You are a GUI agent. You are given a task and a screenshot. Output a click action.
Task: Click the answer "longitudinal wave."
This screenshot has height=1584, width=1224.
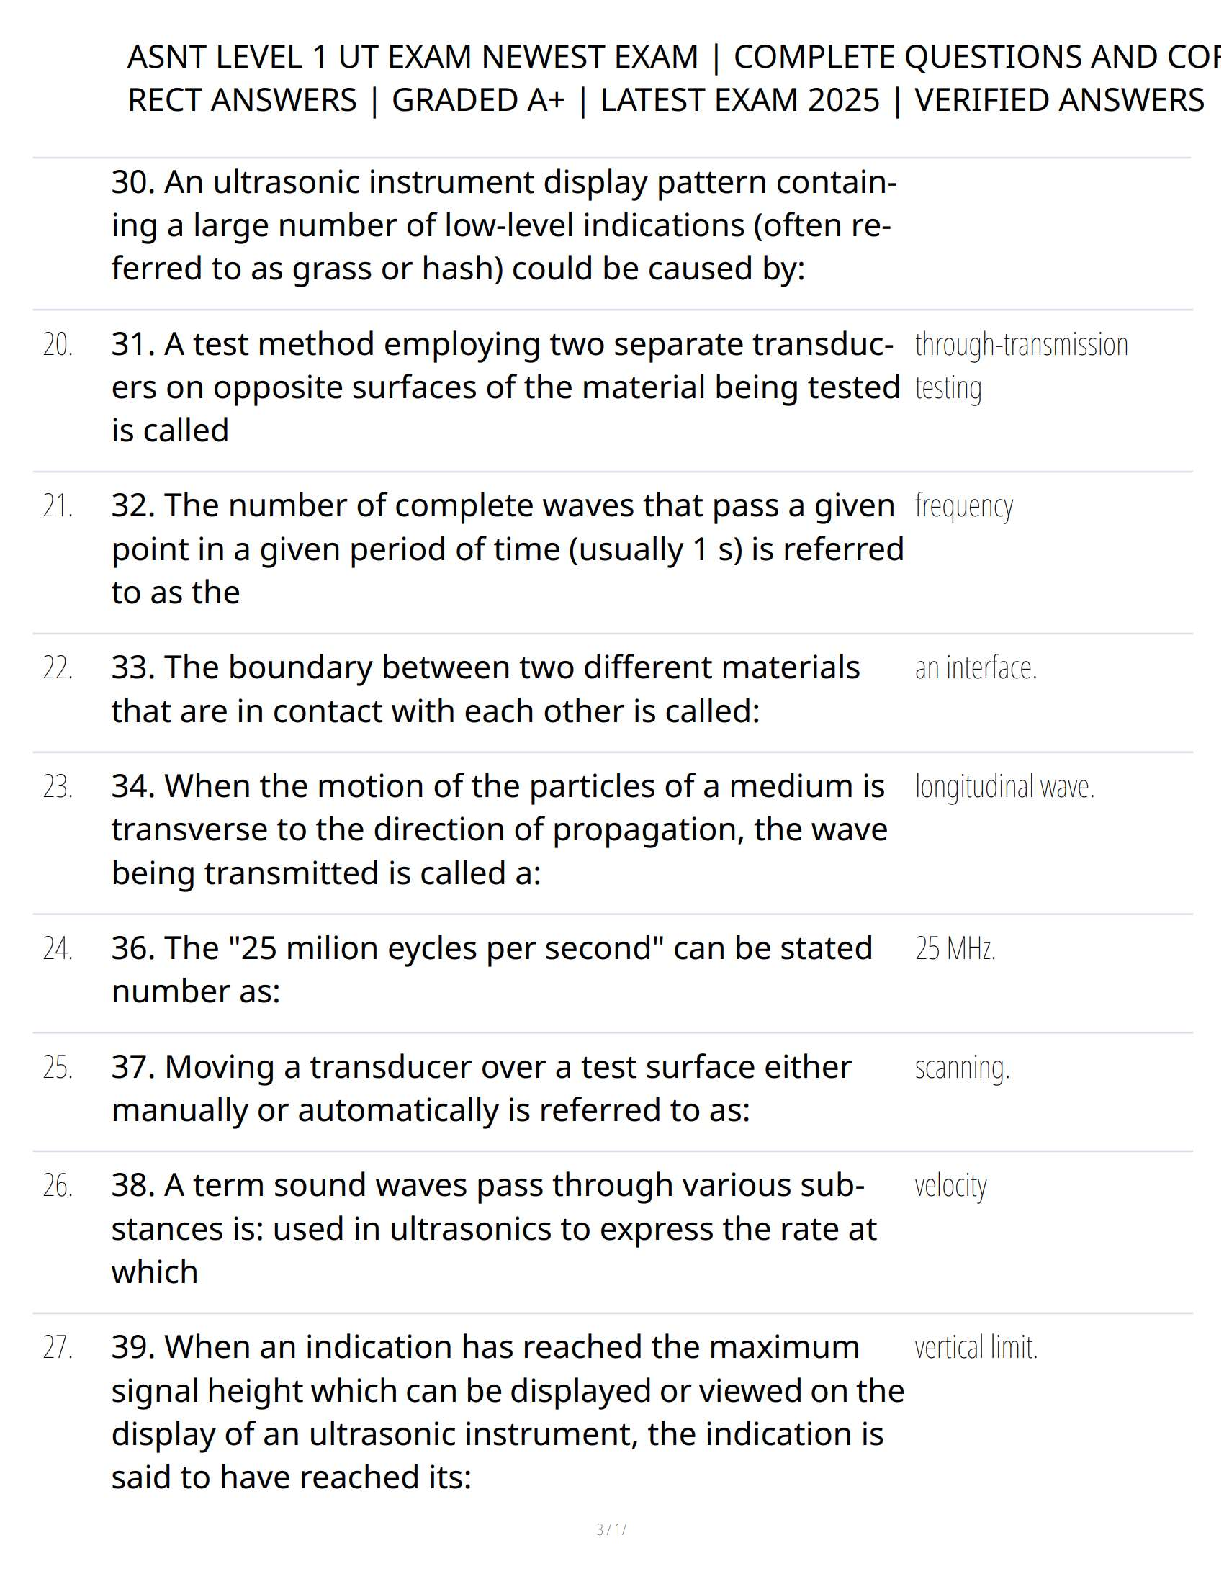point(1004,787)
